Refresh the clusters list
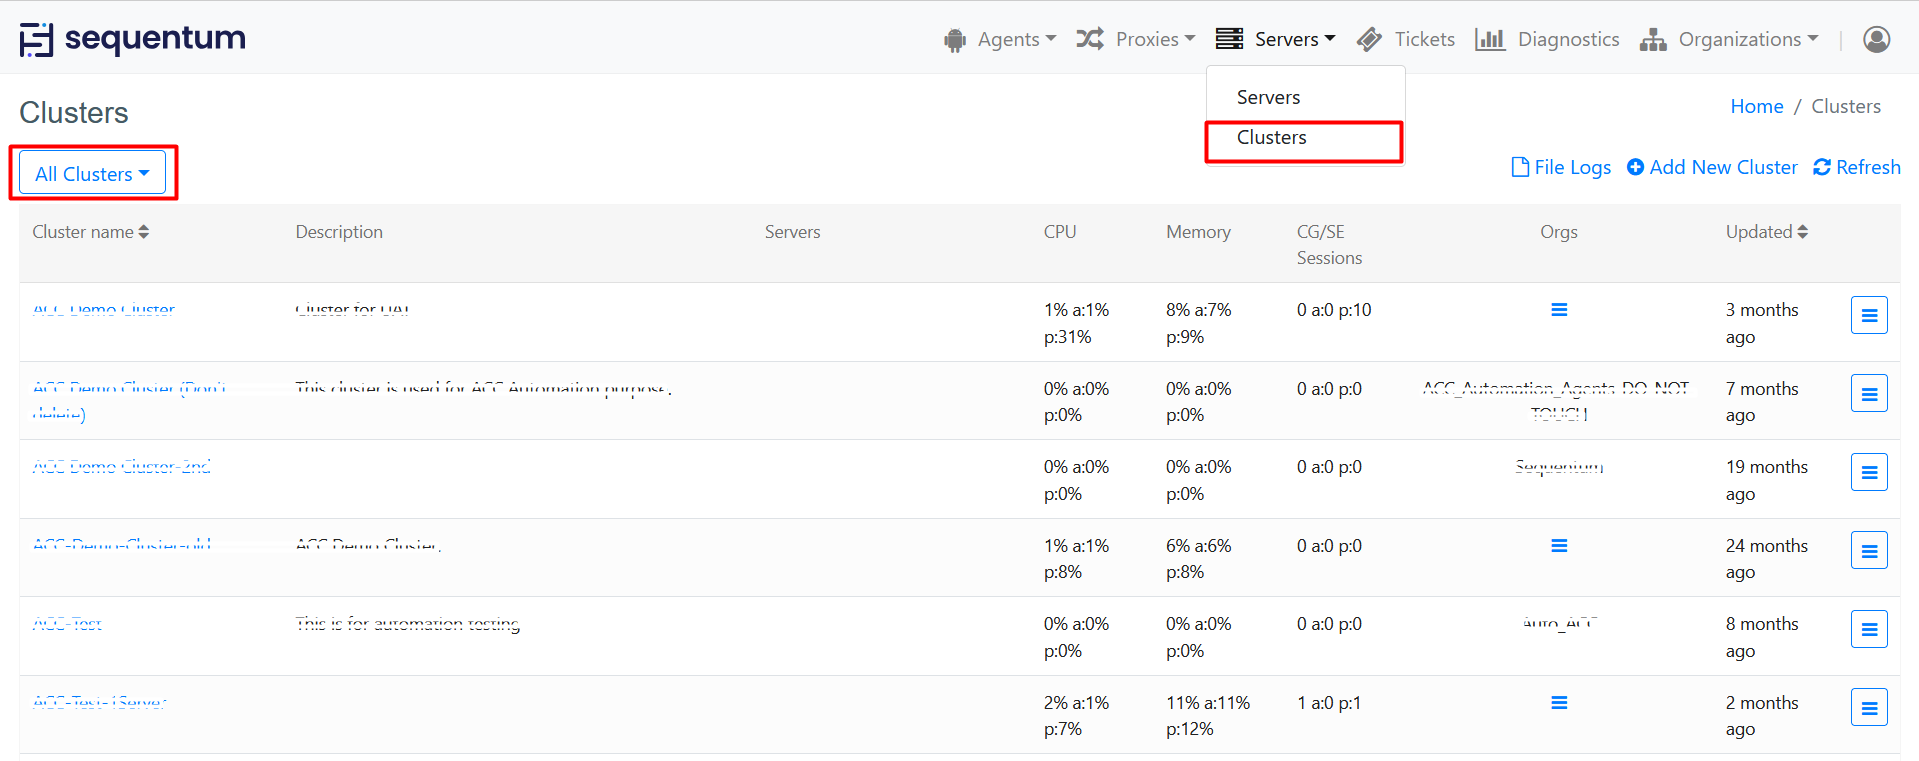 coord(1857,167)
